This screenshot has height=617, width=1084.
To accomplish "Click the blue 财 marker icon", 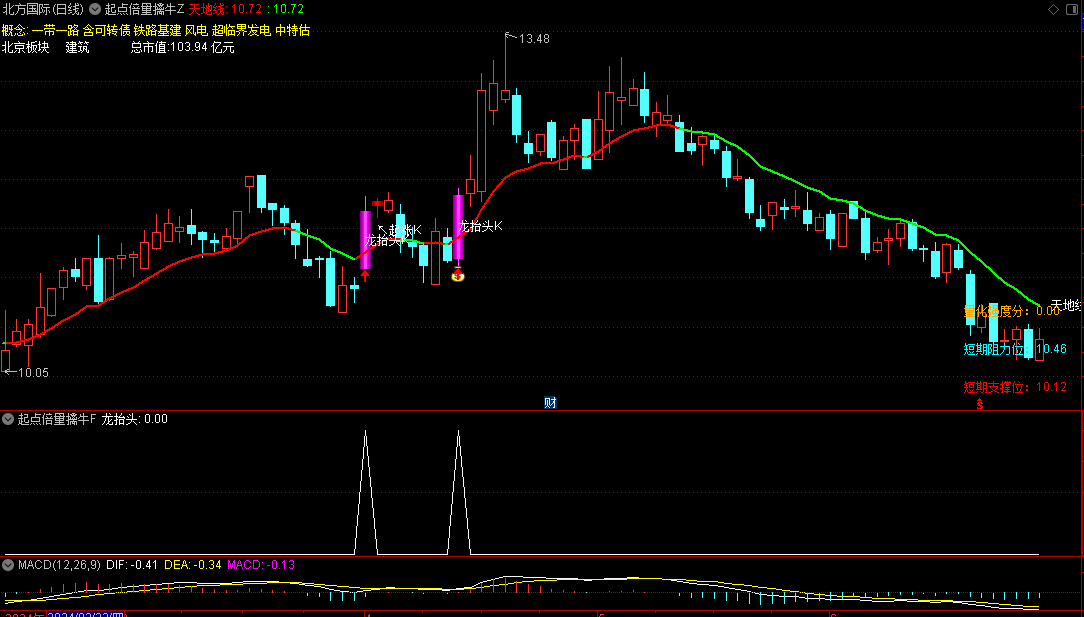I will click(550, 403).
